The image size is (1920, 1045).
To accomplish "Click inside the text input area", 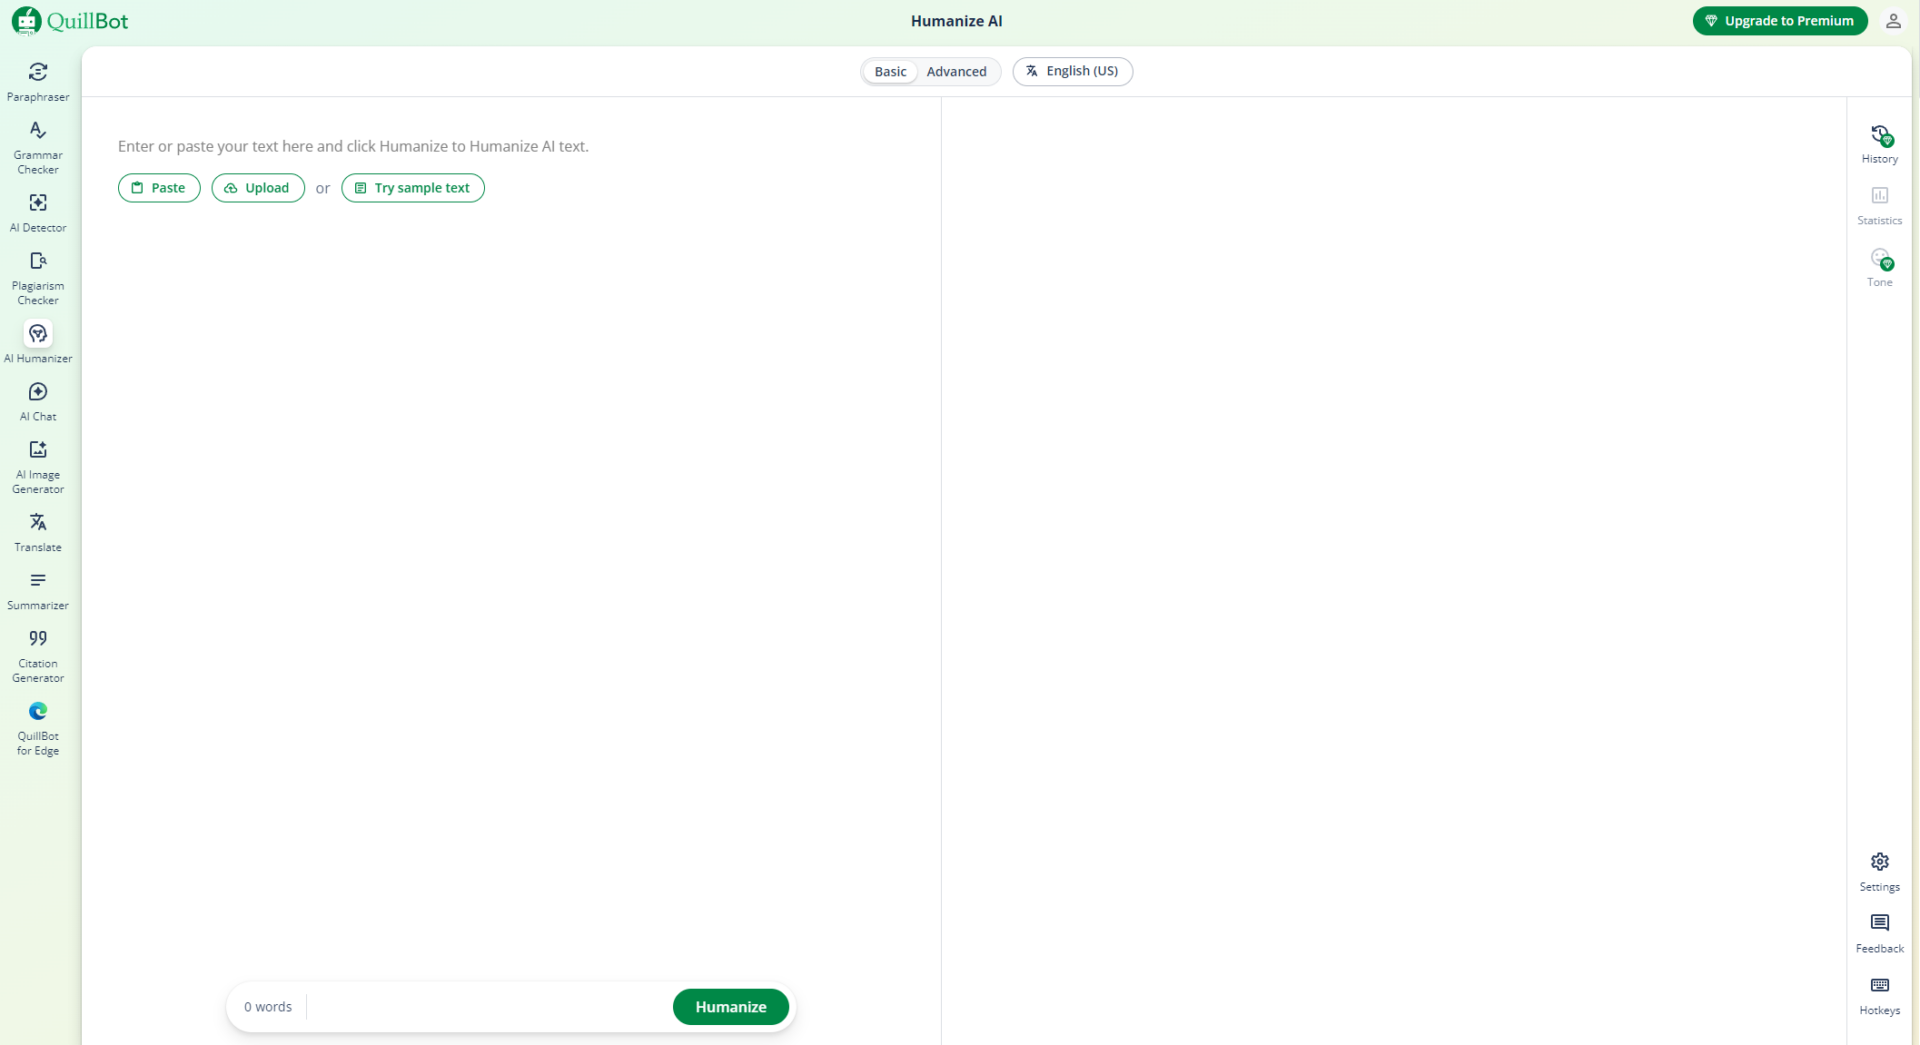I will pos(510,500).
